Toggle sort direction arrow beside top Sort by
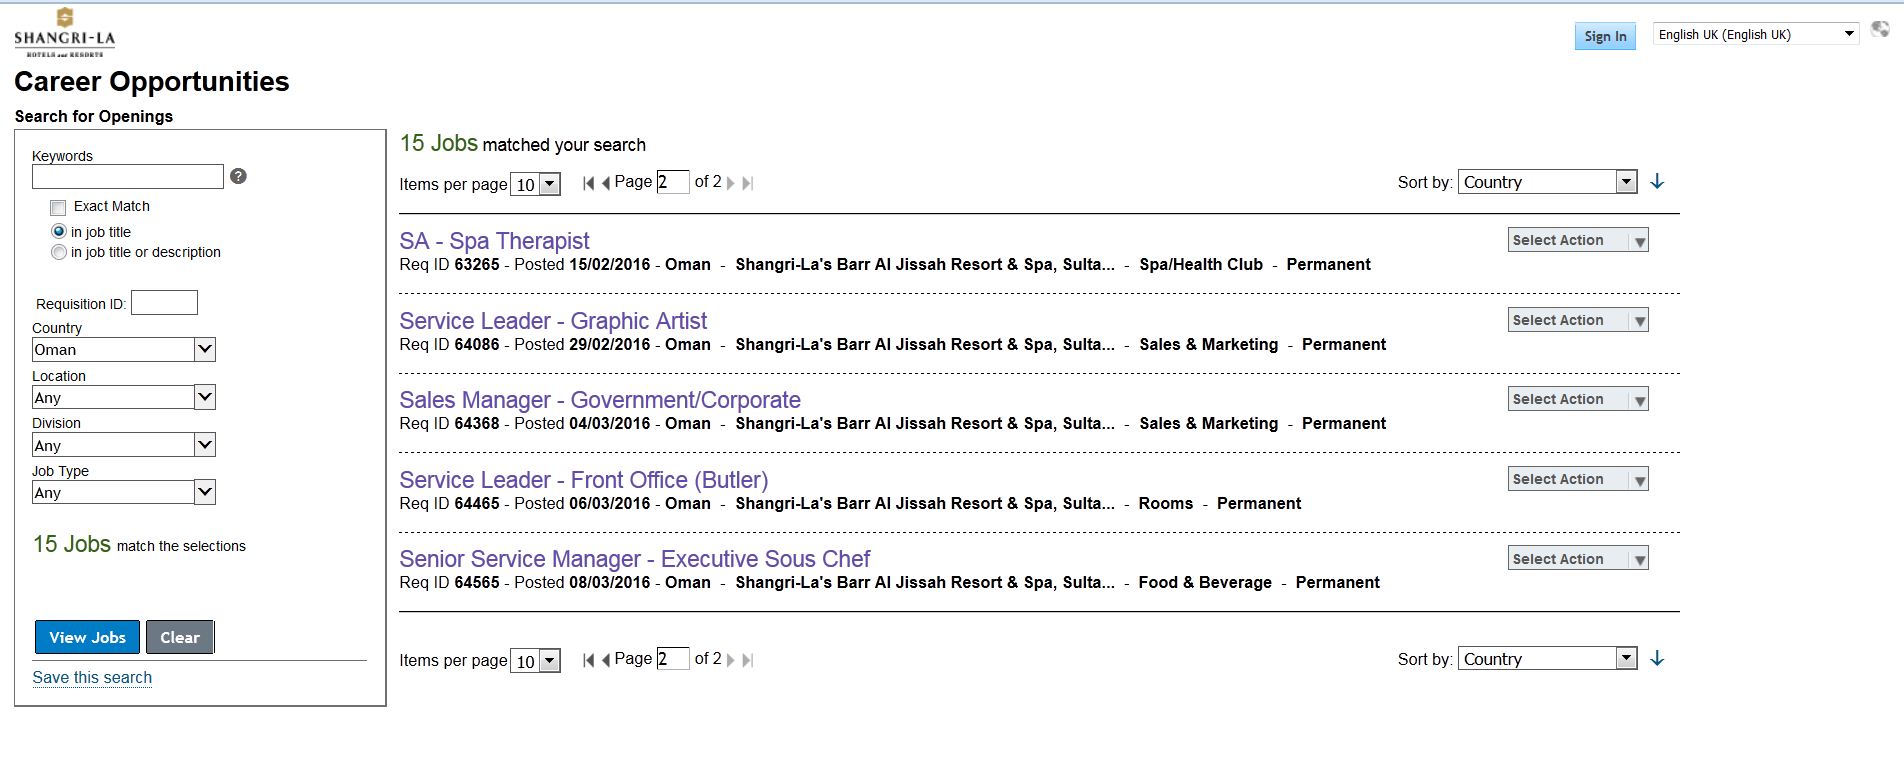 [1657, 182]
